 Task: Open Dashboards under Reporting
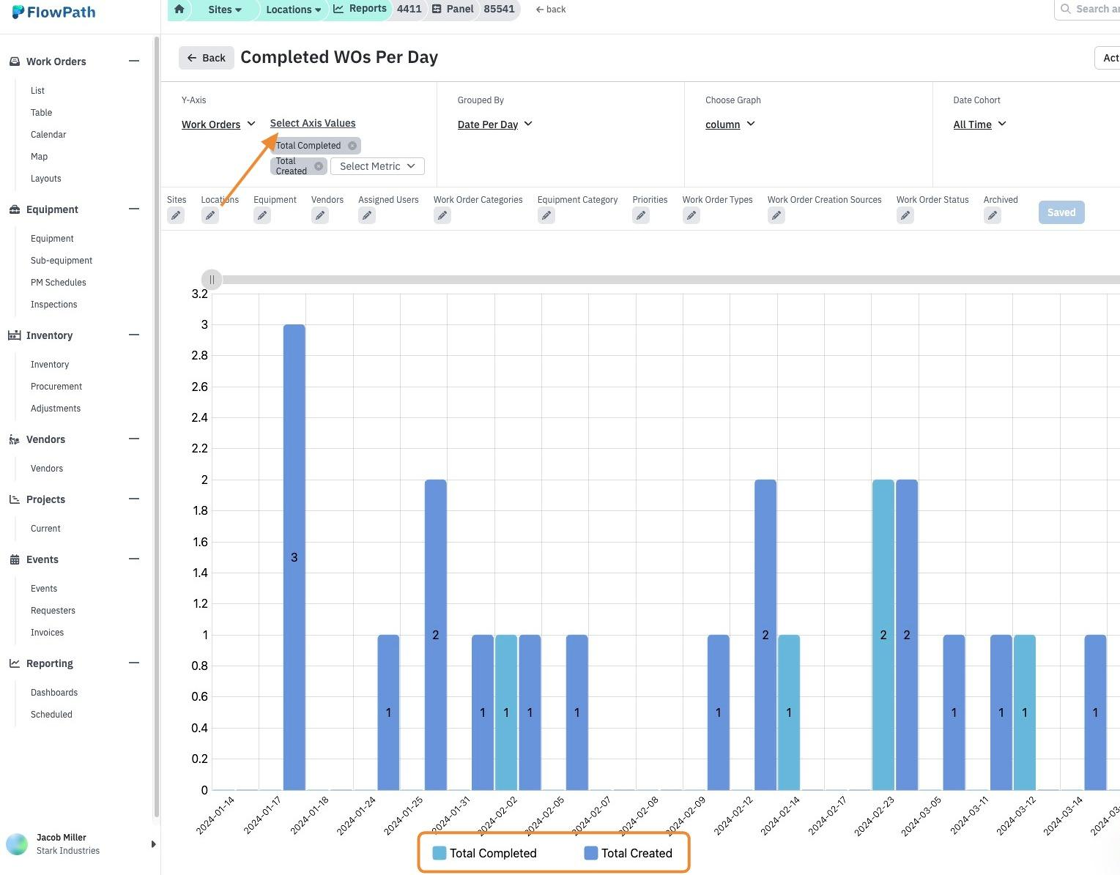click(x=54, y=692)
